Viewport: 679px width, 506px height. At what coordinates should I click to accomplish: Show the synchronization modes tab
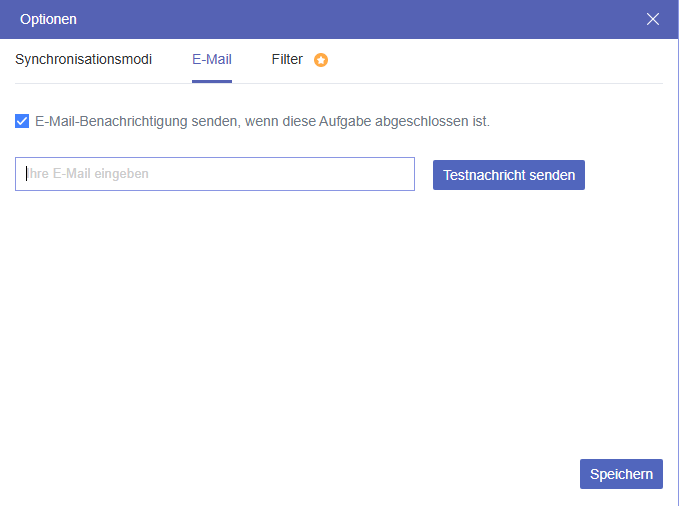tap(83, 60)
